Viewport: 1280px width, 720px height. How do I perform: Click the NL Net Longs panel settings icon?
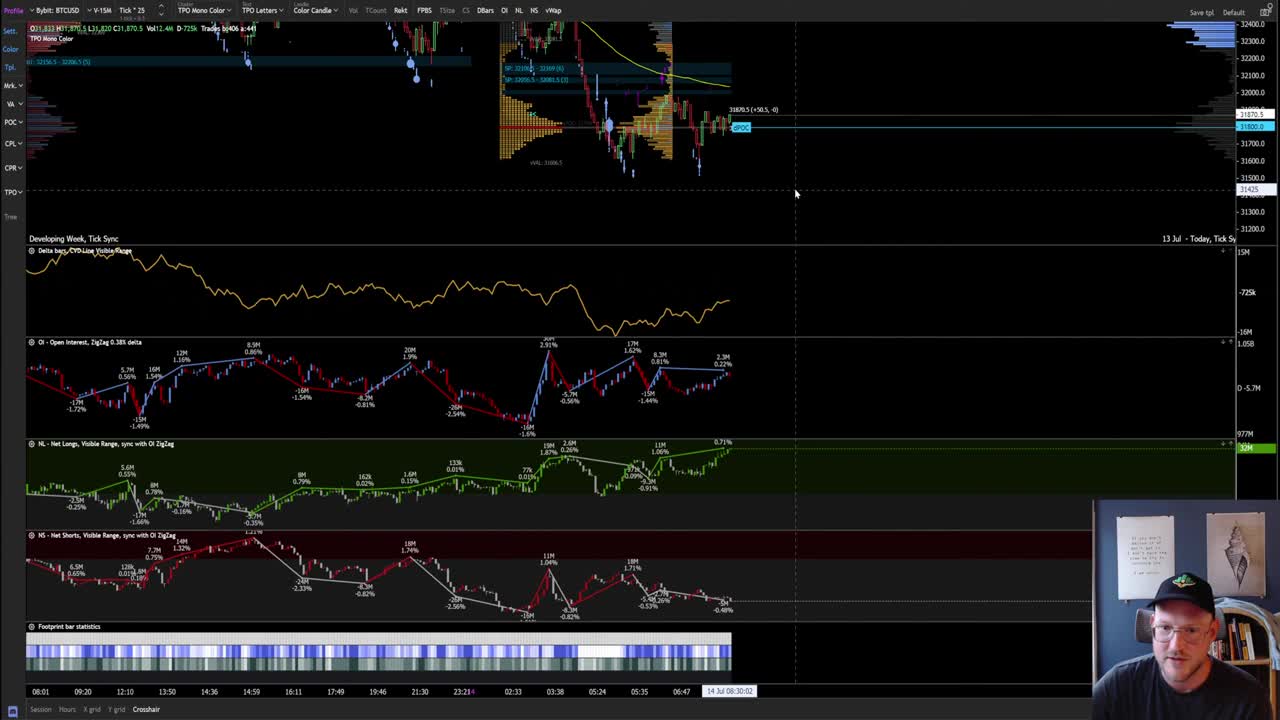31,443
